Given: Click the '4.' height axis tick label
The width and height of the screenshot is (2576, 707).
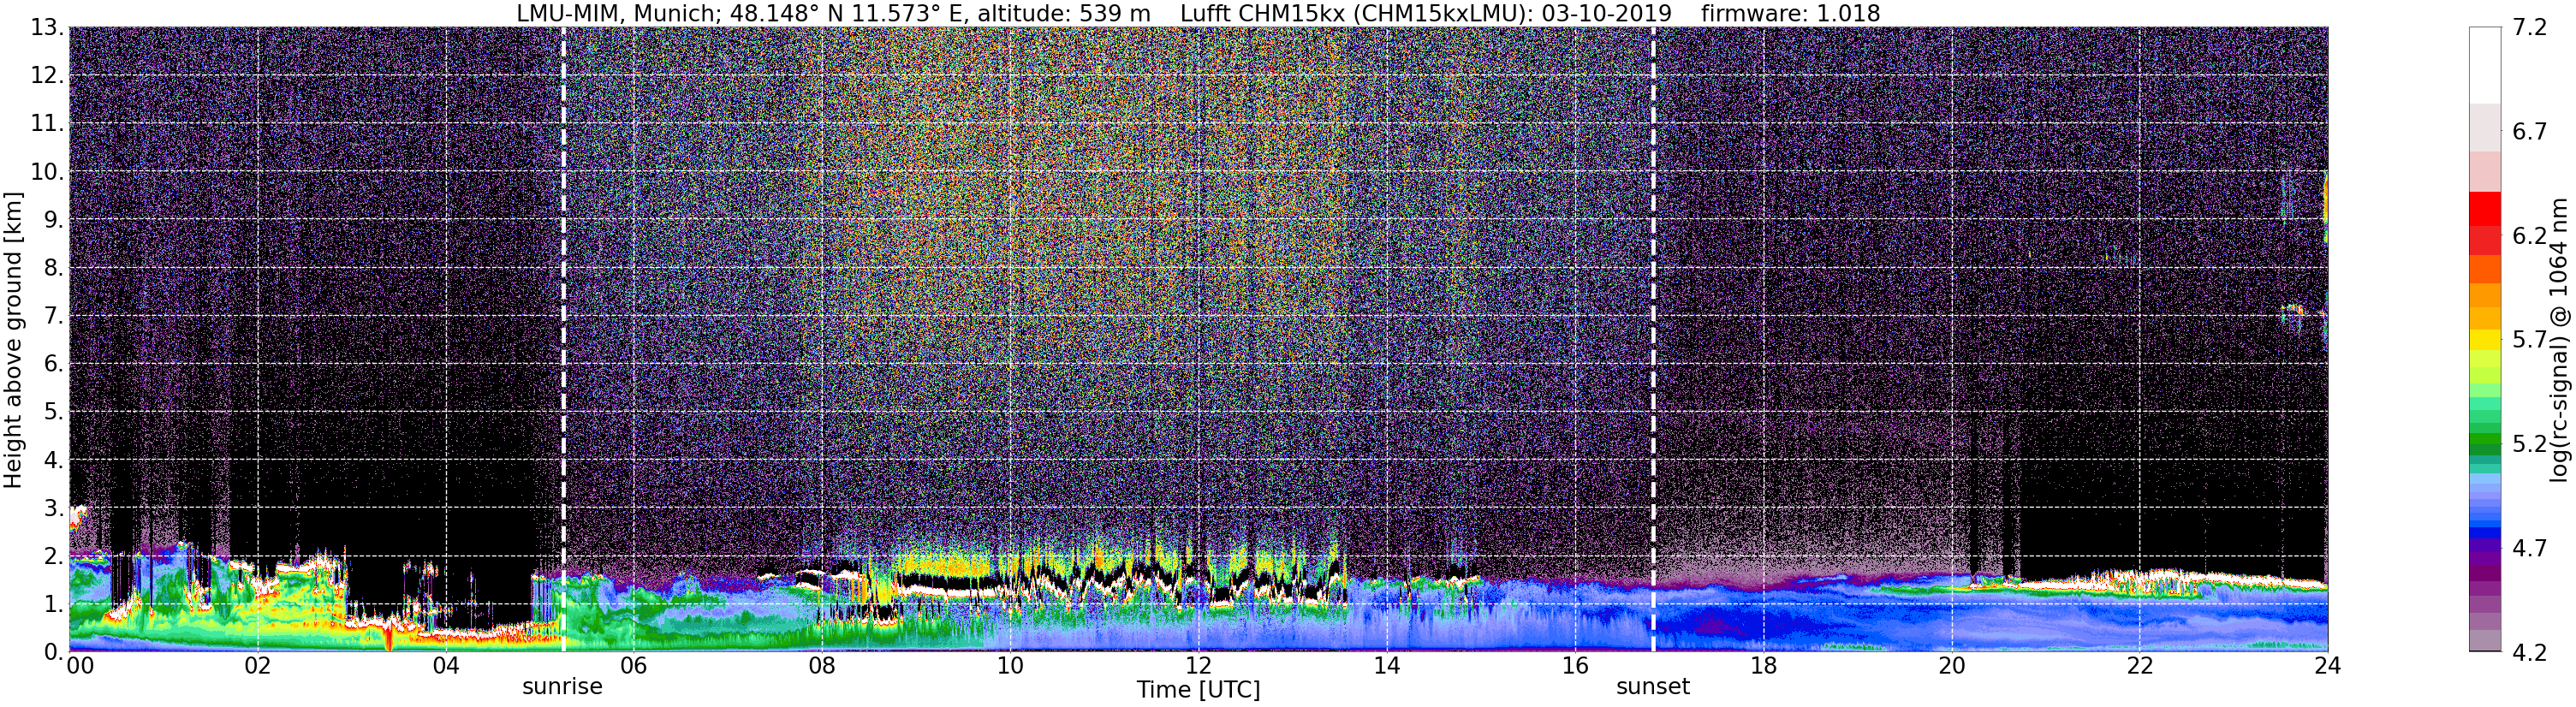Looking at the screenshot, I should coord(54,460).
